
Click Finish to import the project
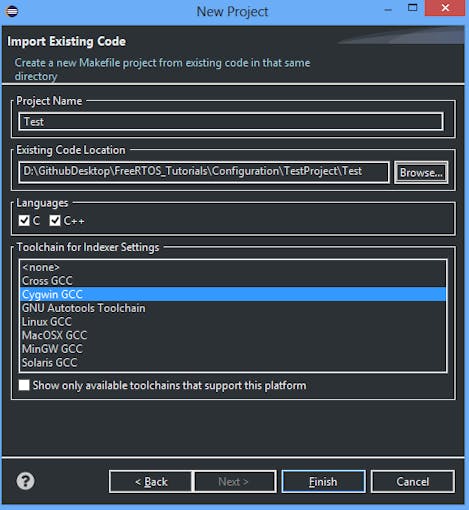click(323, 482)
